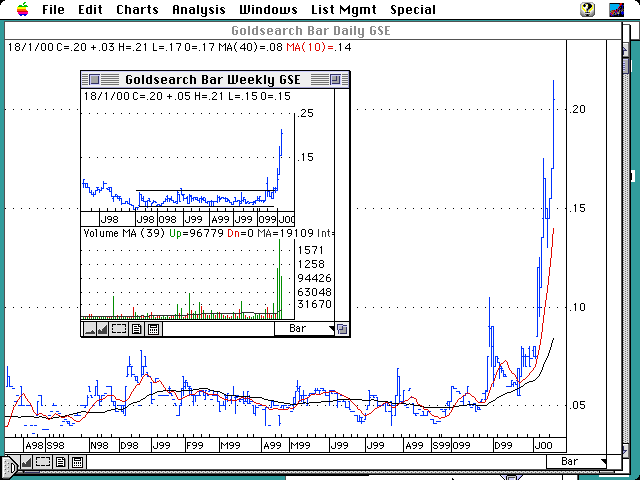Click the 94426 volume axis label
Viewport: 640px width, 480px height.
[x=314, y=278]
